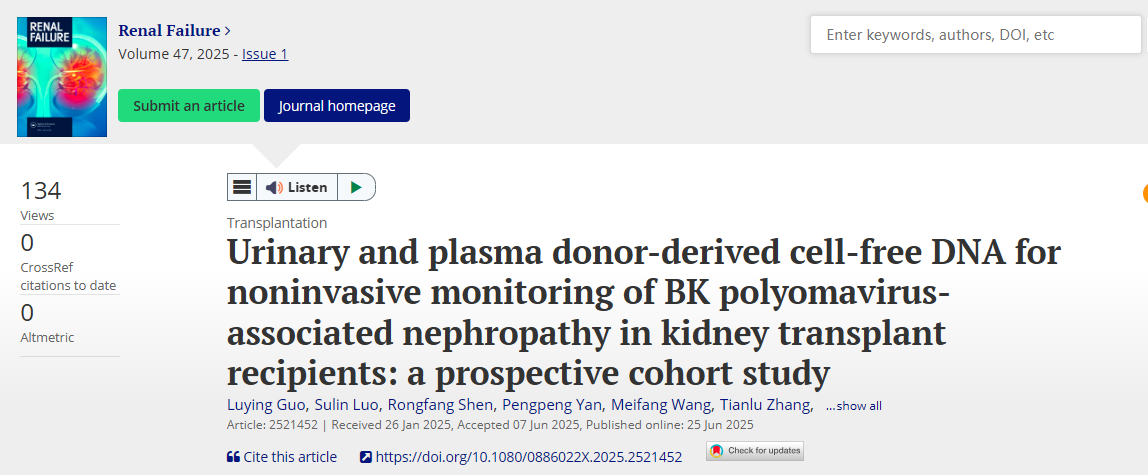Open the Listen player menu icon
The width and height of the screenshot is (1148, 475).
(242, 187)
